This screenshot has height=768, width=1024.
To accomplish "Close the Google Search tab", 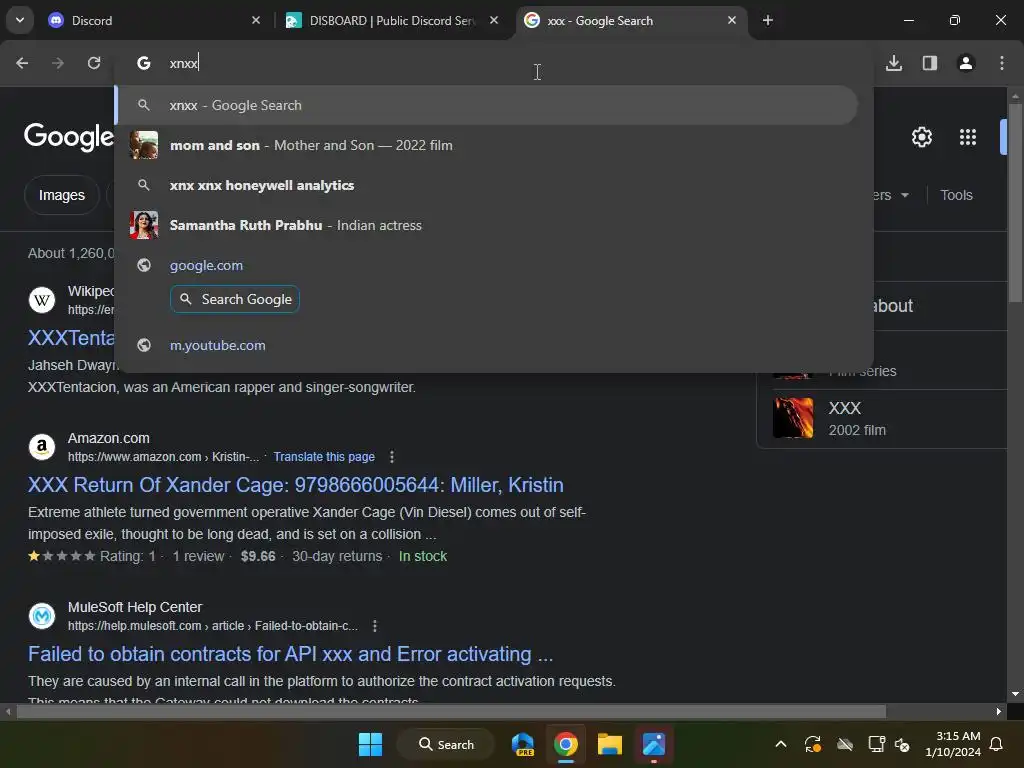I will (732, 20).
